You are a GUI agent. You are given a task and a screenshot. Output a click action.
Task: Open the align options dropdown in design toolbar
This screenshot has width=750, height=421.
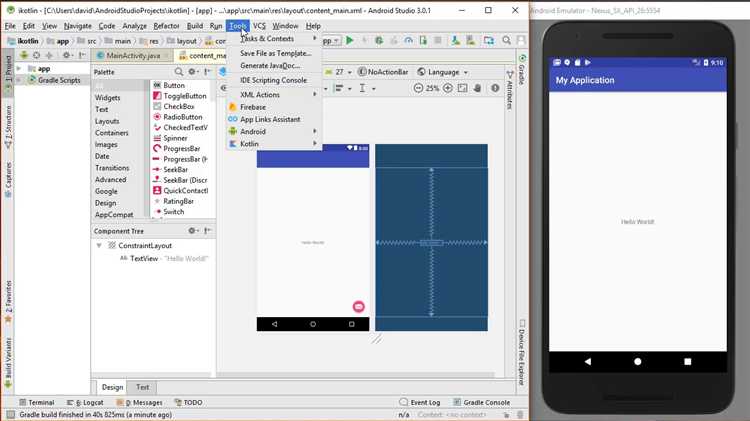[342, 88]
